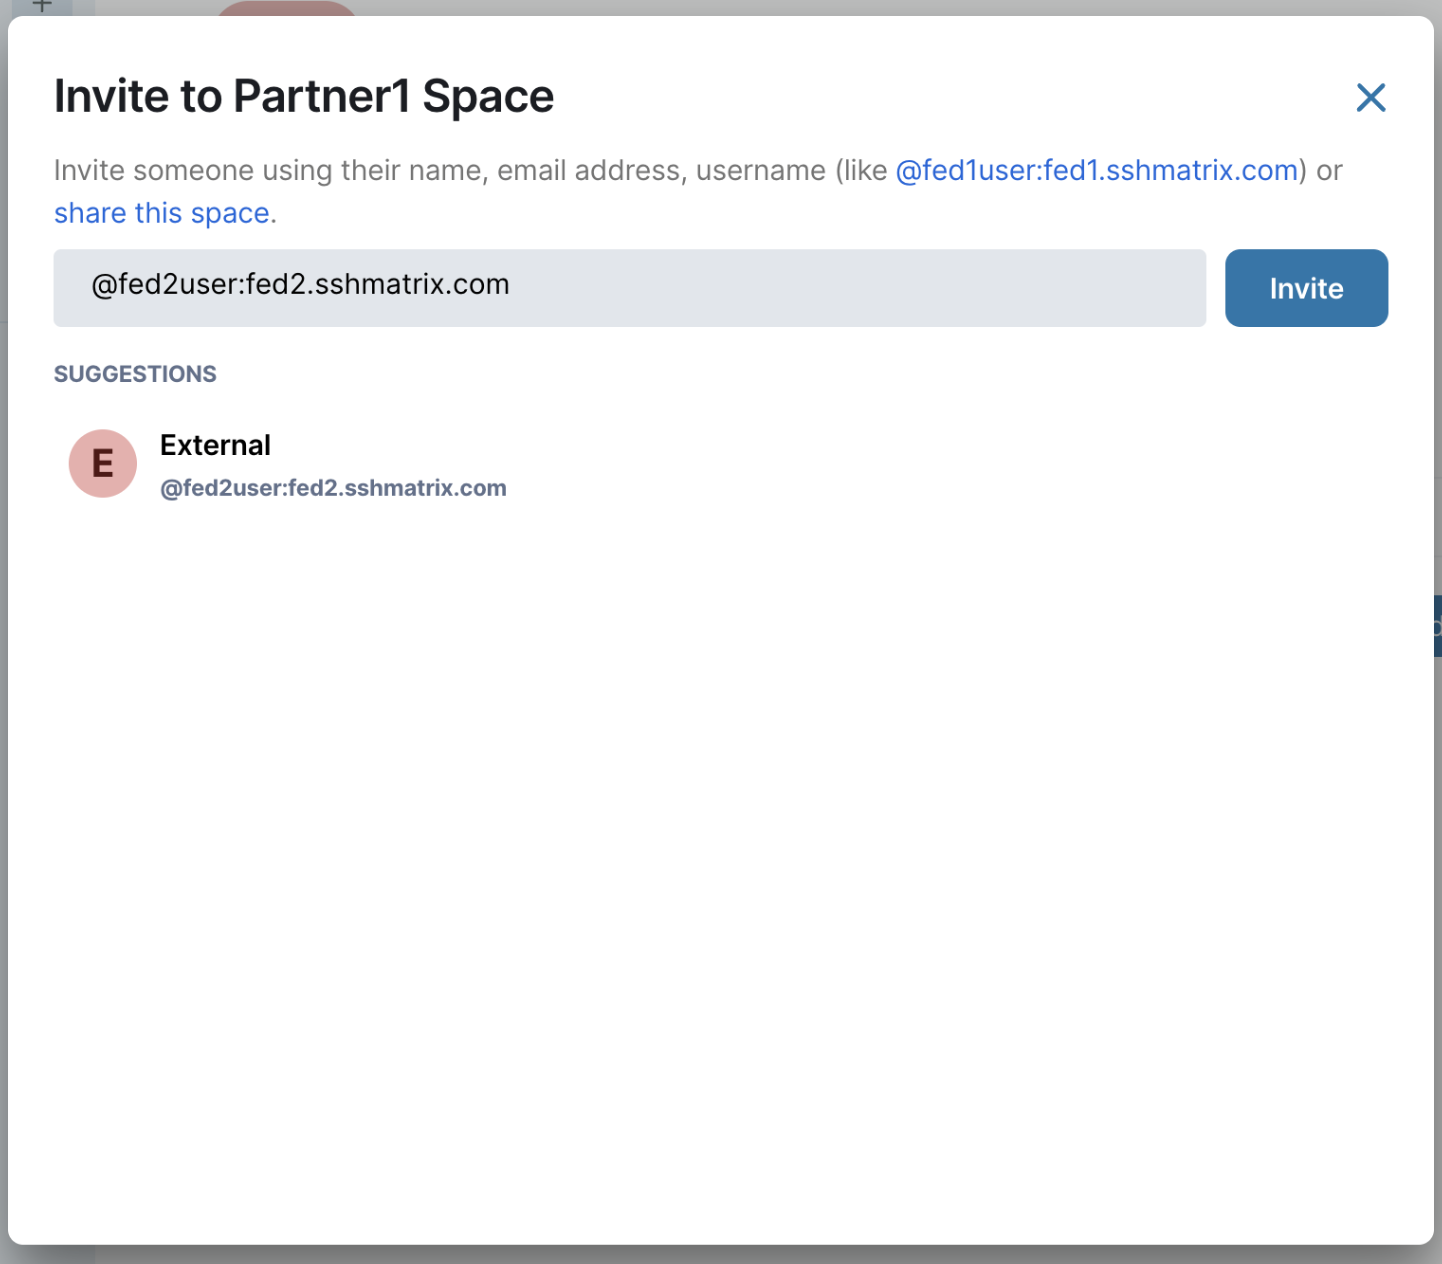Viewport: 1442px width, 1264px height.
Task: Click the "Invite to Partner1 Space" title
Action: tap(303, 97)
